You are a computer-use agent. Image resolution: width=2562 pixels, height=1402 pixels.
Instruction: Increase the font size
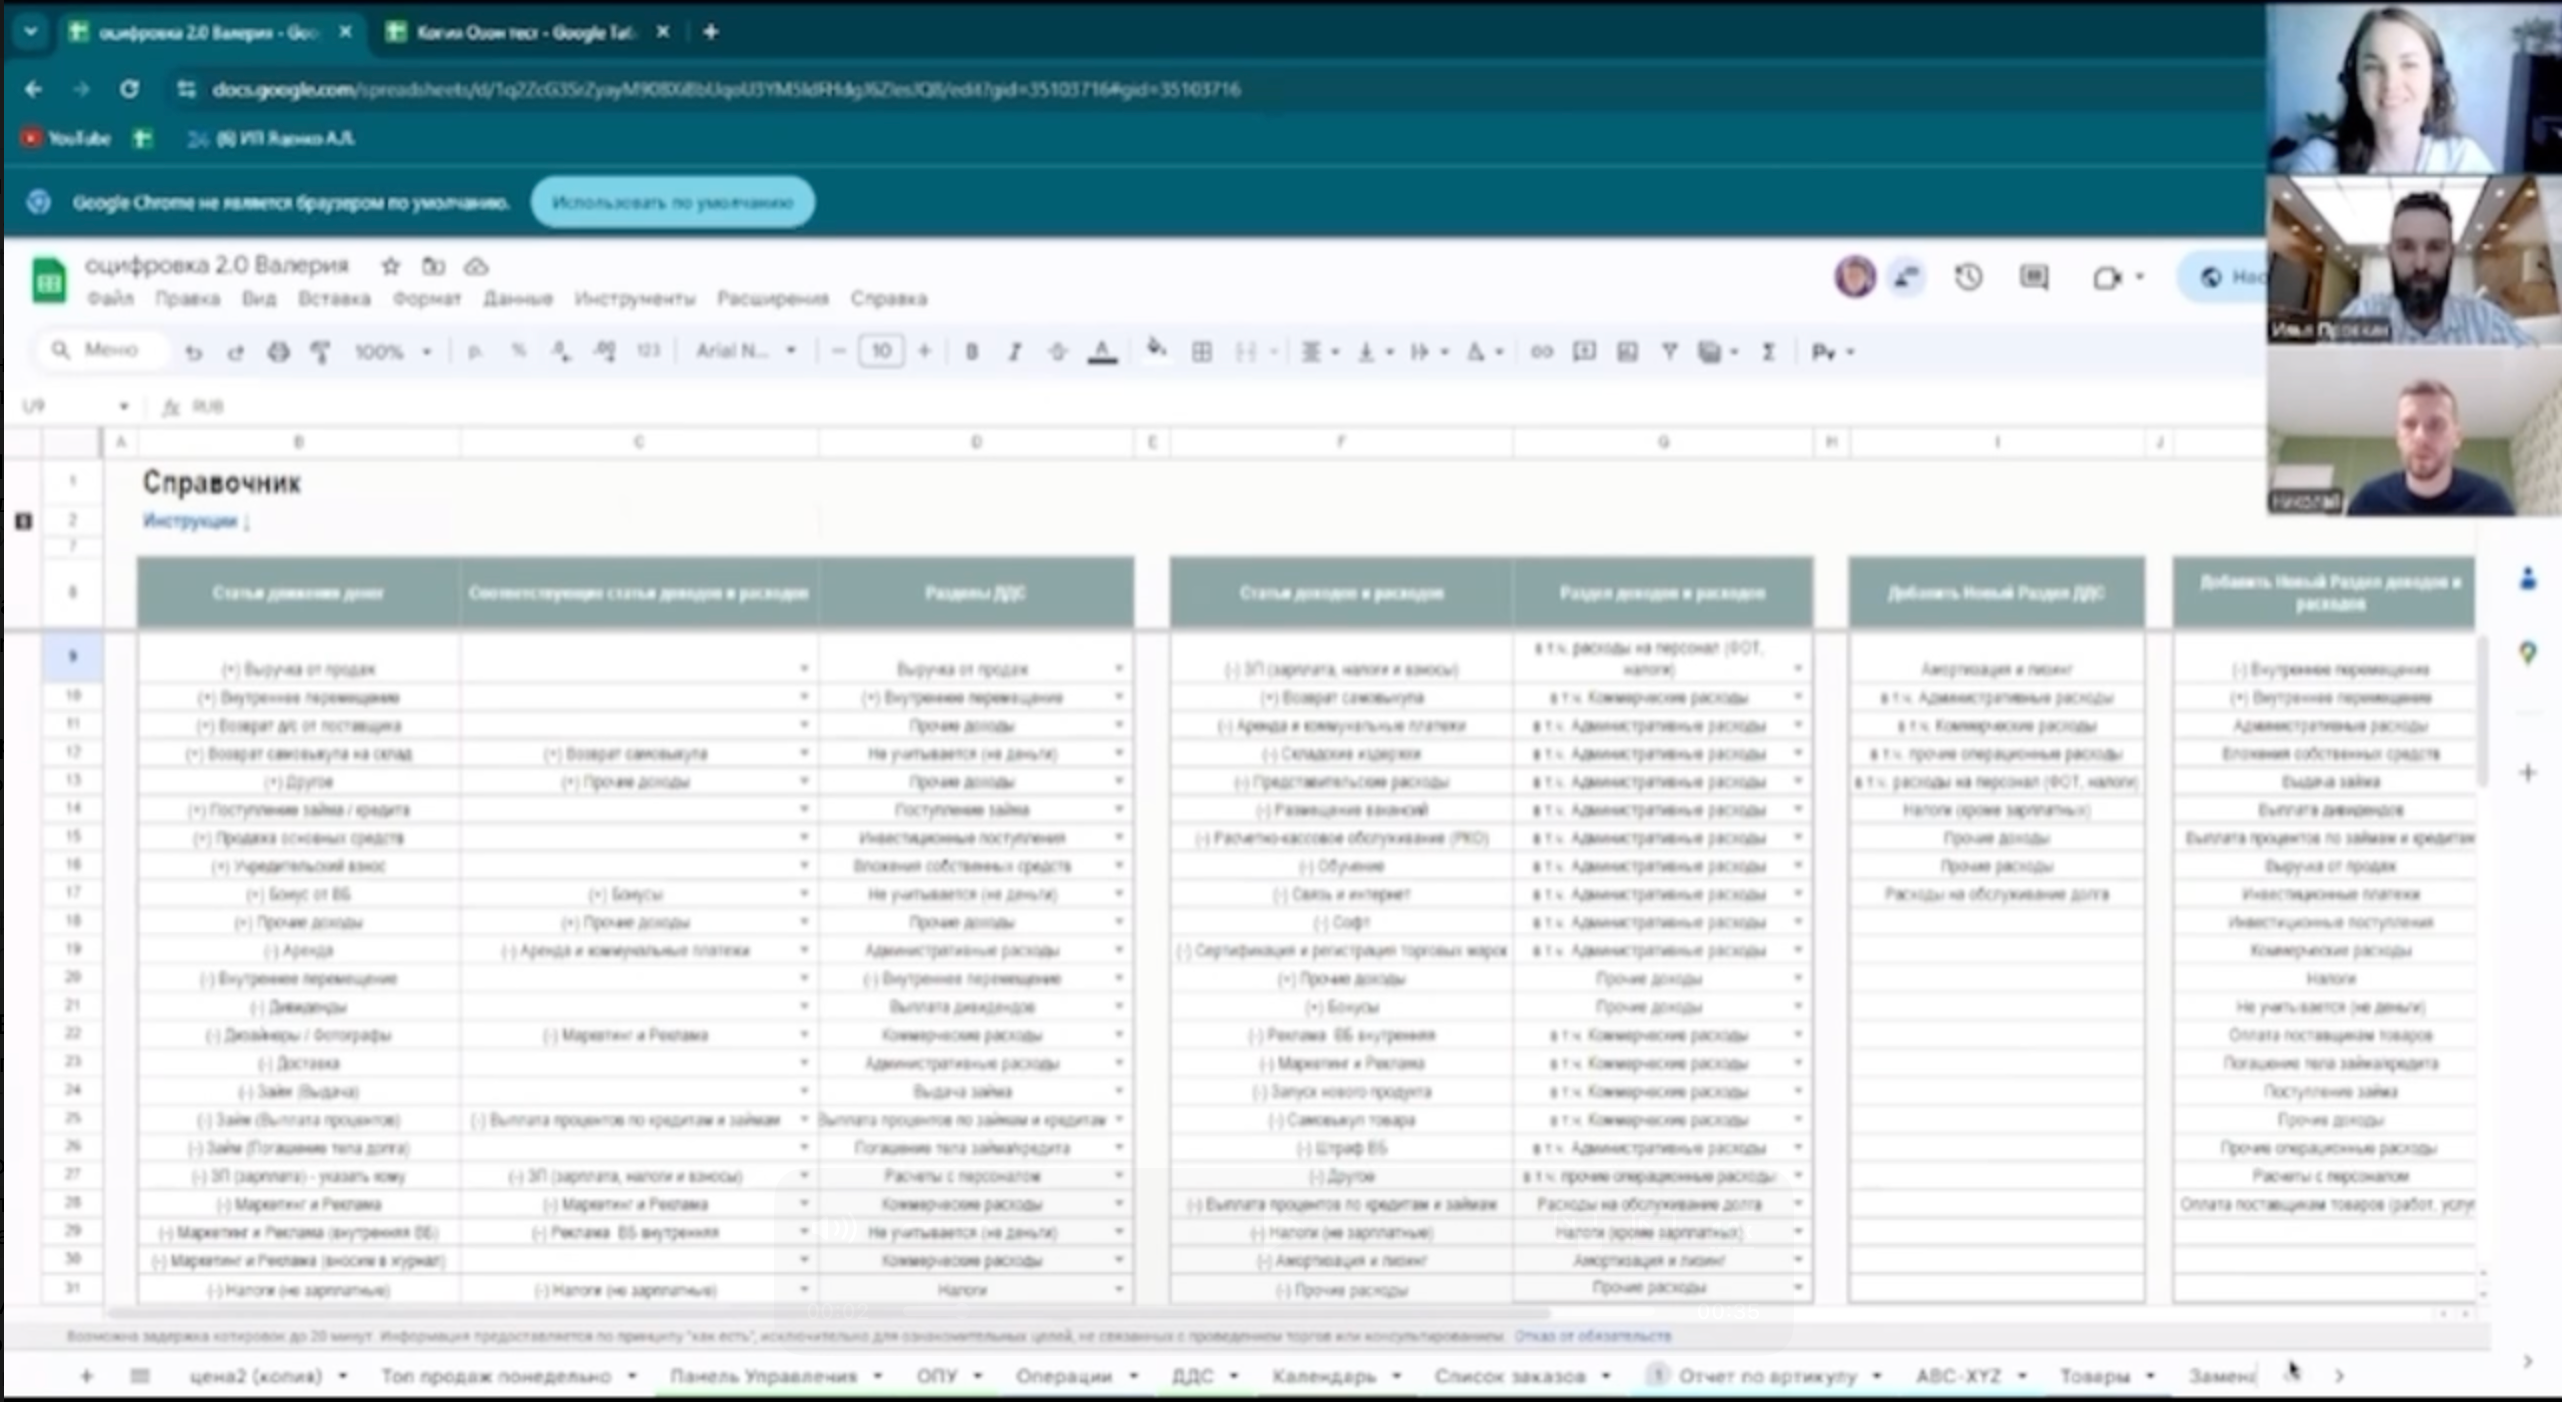click(924, 352)
